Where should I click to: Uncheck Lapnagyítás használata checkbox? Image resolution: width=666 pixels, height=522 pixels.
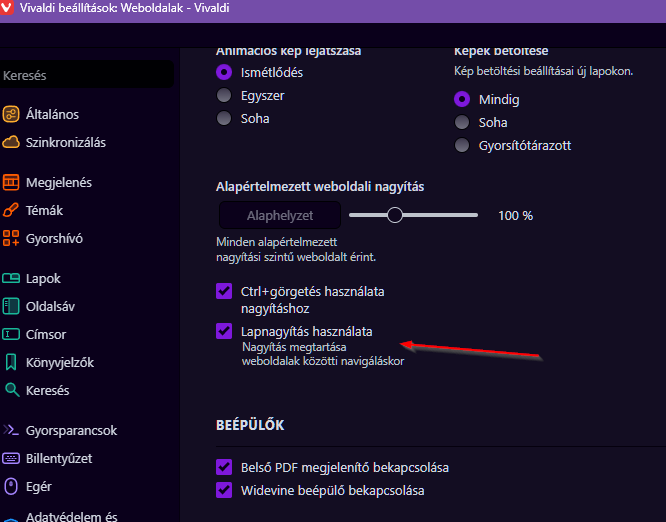click(224, 331)
